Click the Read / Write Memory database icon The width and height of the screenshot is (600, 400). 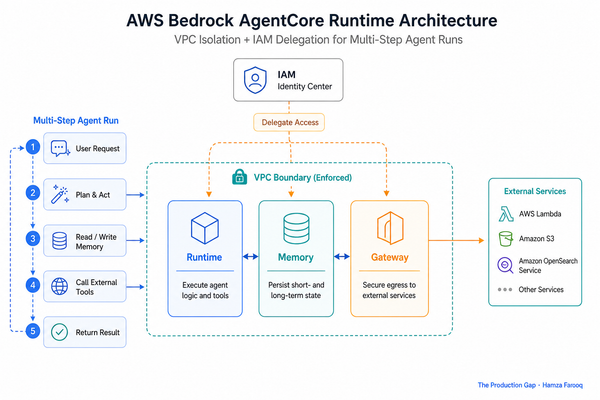point(60,241)
